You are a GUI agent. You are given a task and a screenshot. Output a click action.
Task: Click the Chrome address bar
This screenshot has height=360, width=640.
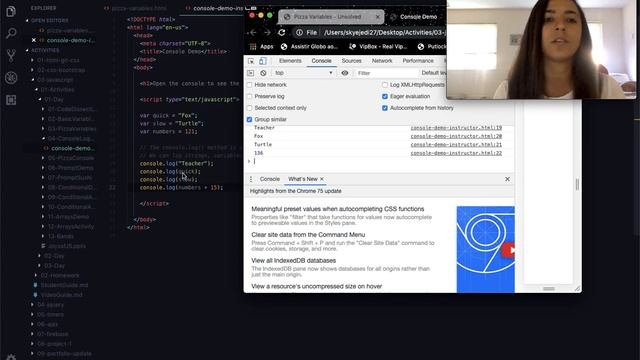coord(369,32)
